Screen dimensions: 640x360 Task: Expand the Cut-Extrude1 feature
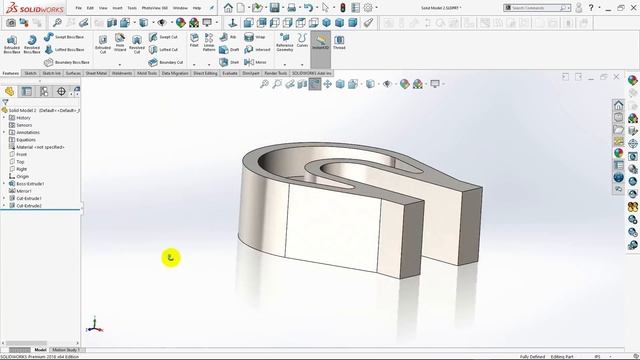click(x=4, y=198)
